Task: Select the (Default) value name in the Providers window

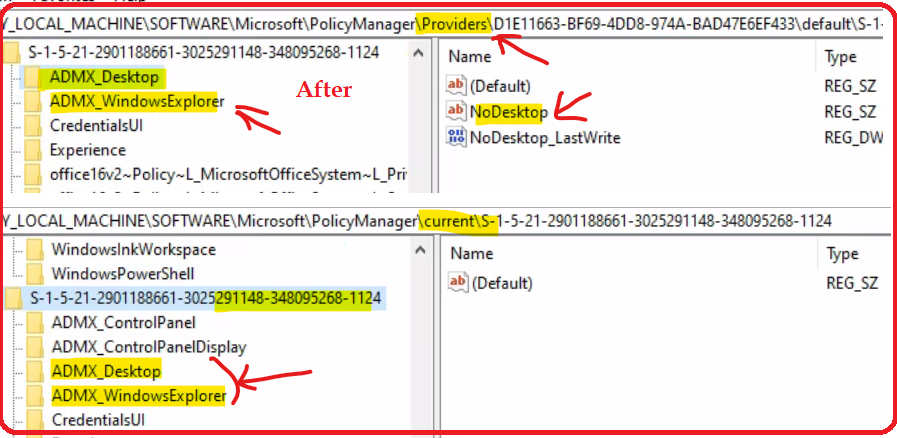Action: click(500, 86)
